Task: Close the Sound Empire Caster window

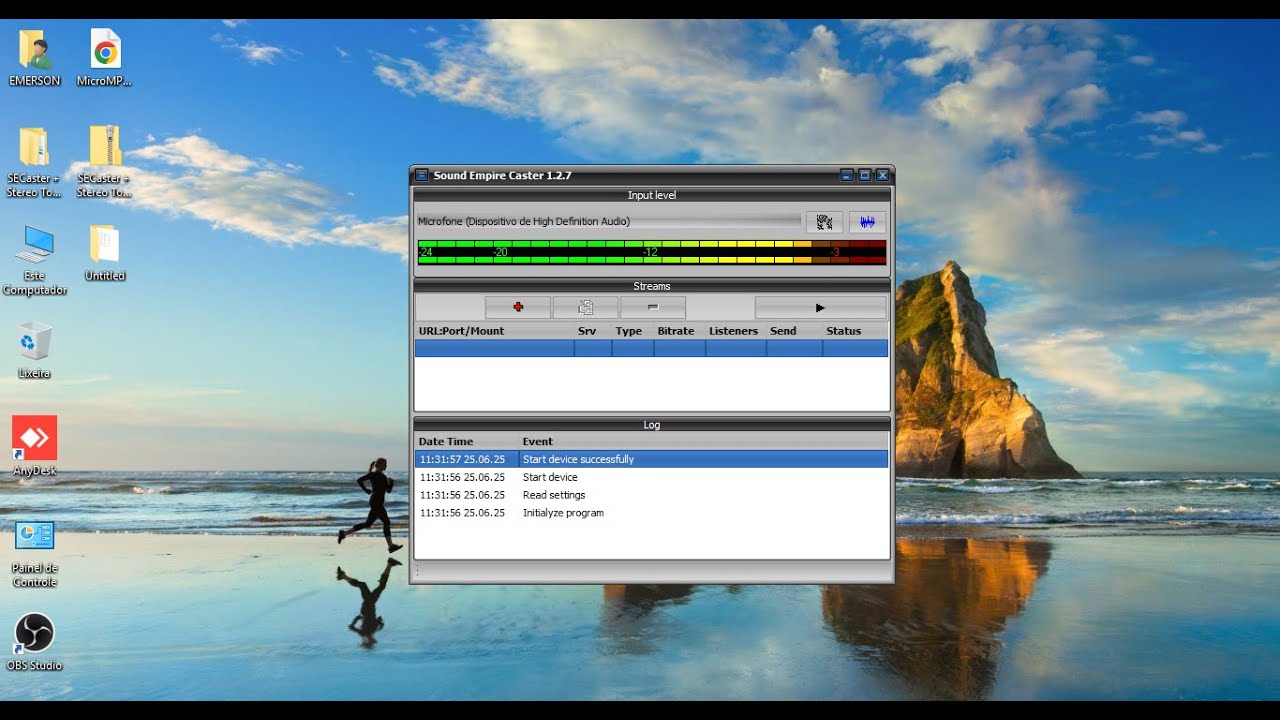Action: 882,175
